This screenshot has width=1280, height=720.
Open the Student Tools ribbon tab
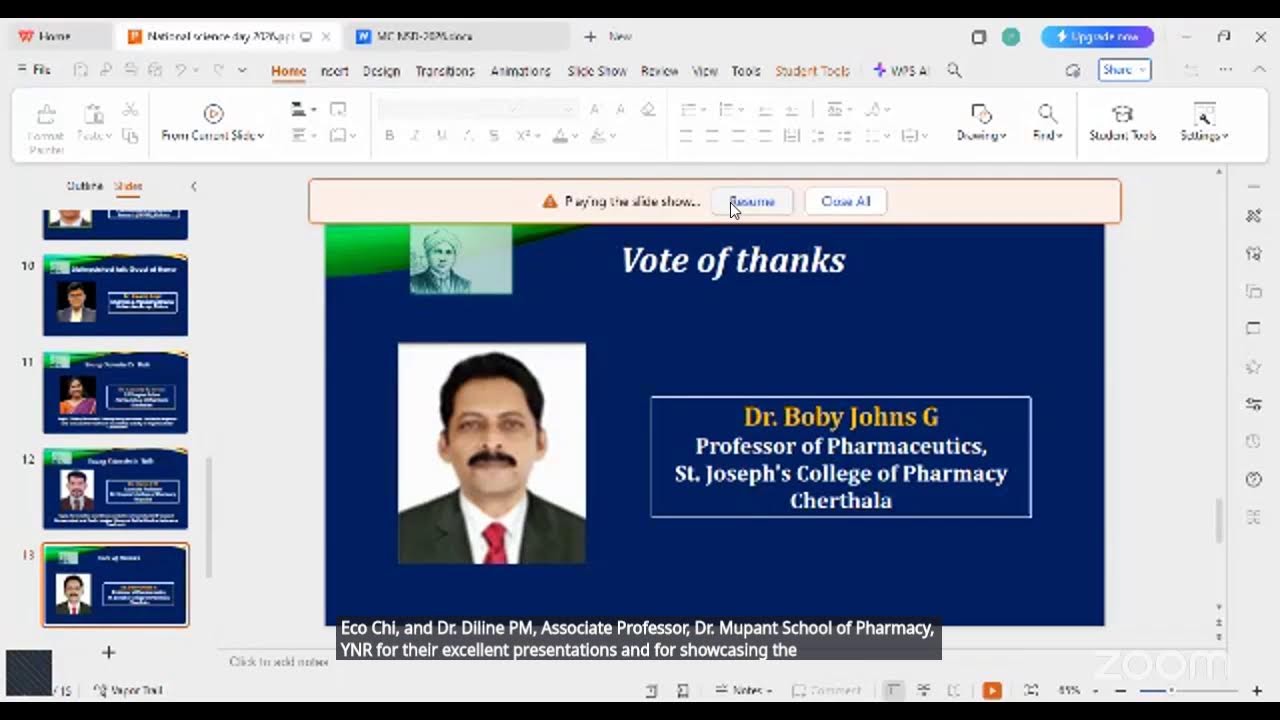[812, 71]
